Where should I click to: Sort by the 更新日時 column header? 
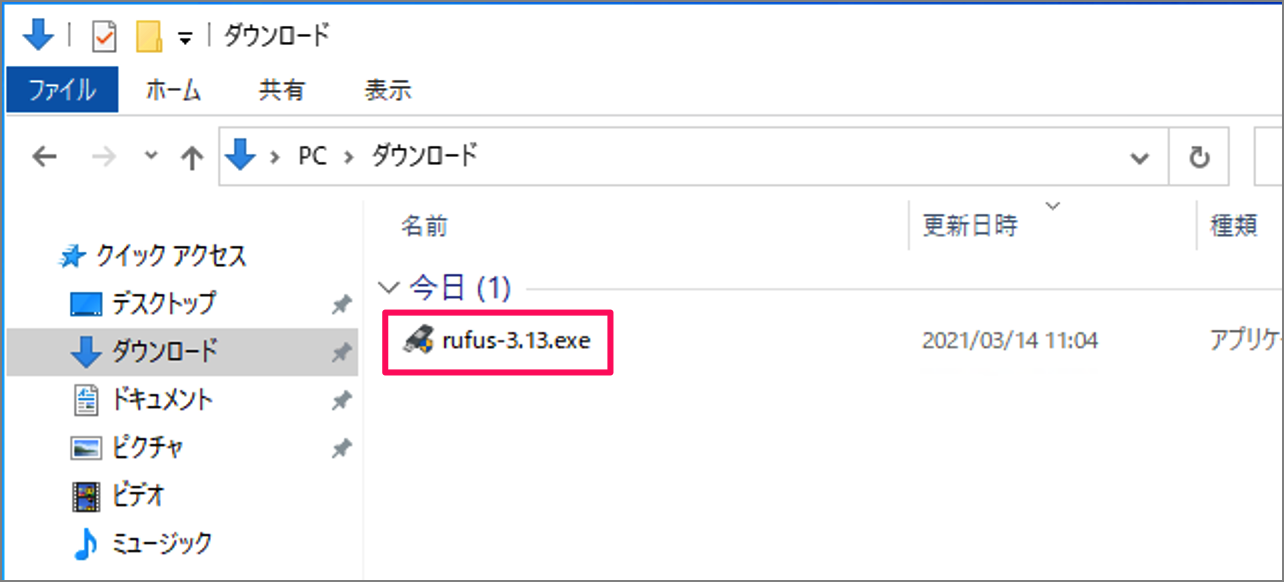click(x=969, y=226)
